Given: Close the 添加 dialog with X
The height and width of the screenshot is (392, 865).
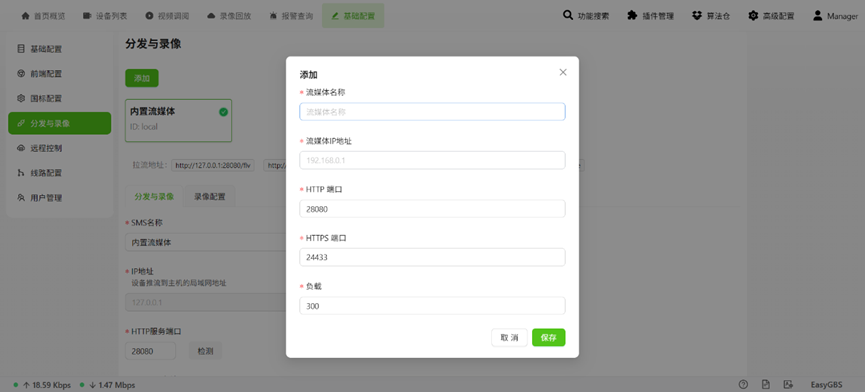Looking at the screenshot, I should point(563,72).
